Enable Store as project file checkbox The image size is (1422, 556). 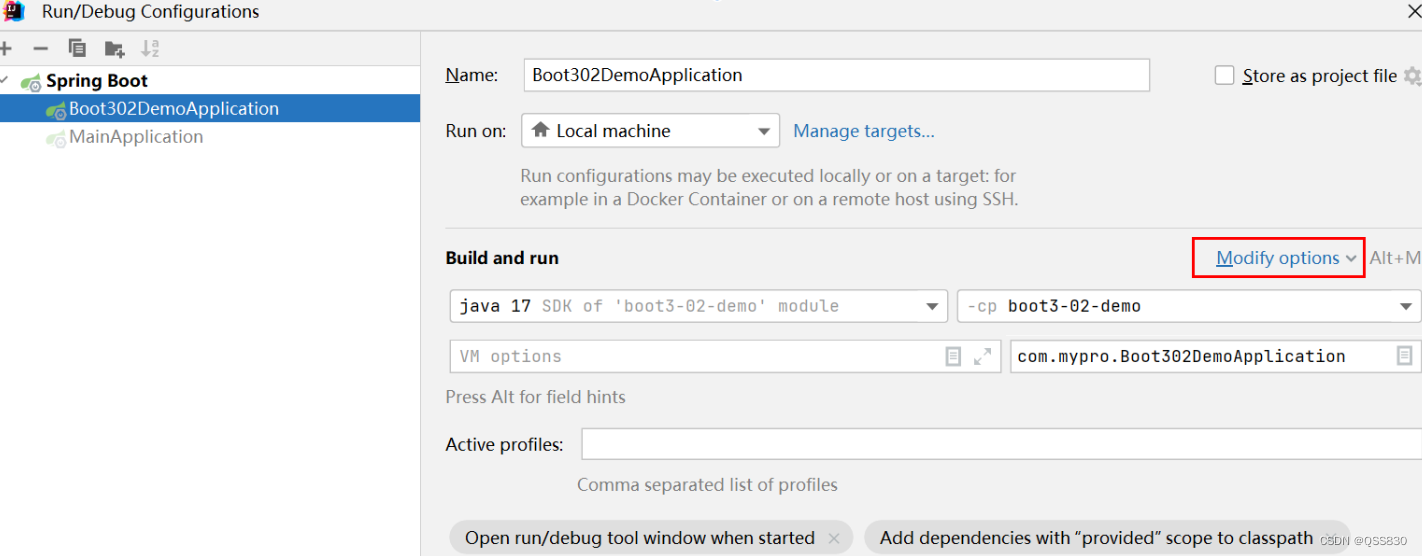pyautogui.click(x=1224, y=76)
